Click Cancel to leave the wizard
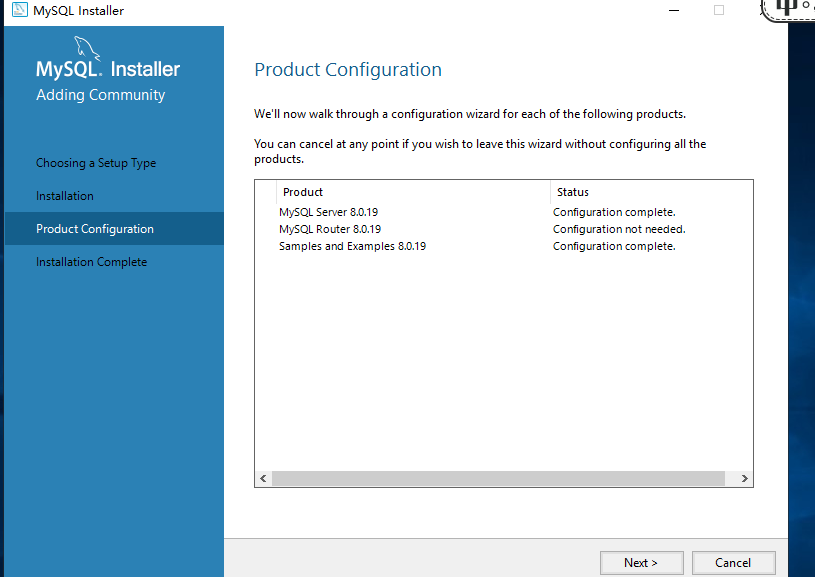The image size is (815, 577). click(733, 562)
